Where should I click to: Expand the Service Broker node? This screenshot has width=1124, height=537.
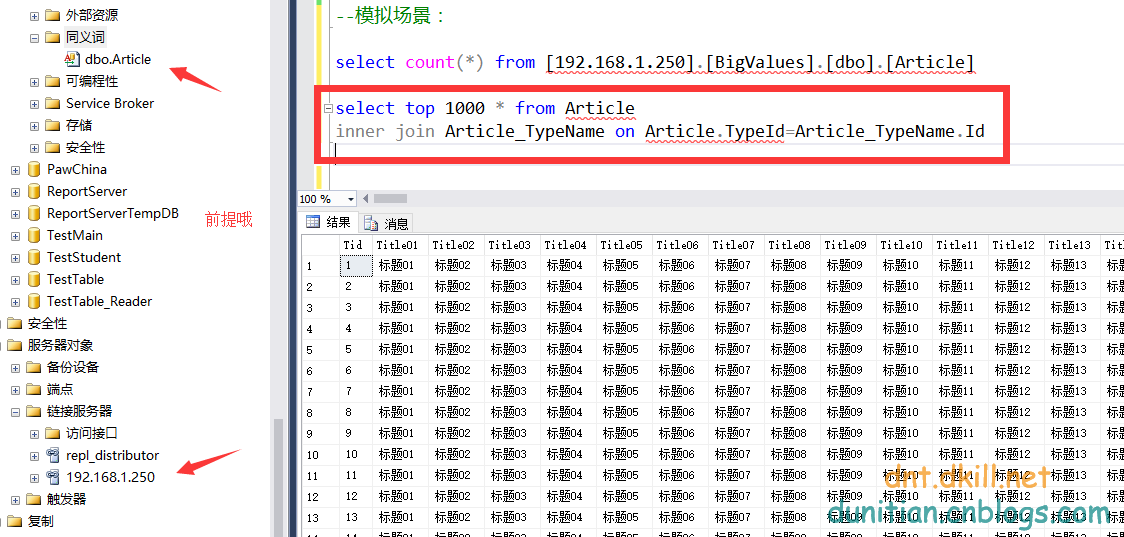tap(34, 103)
